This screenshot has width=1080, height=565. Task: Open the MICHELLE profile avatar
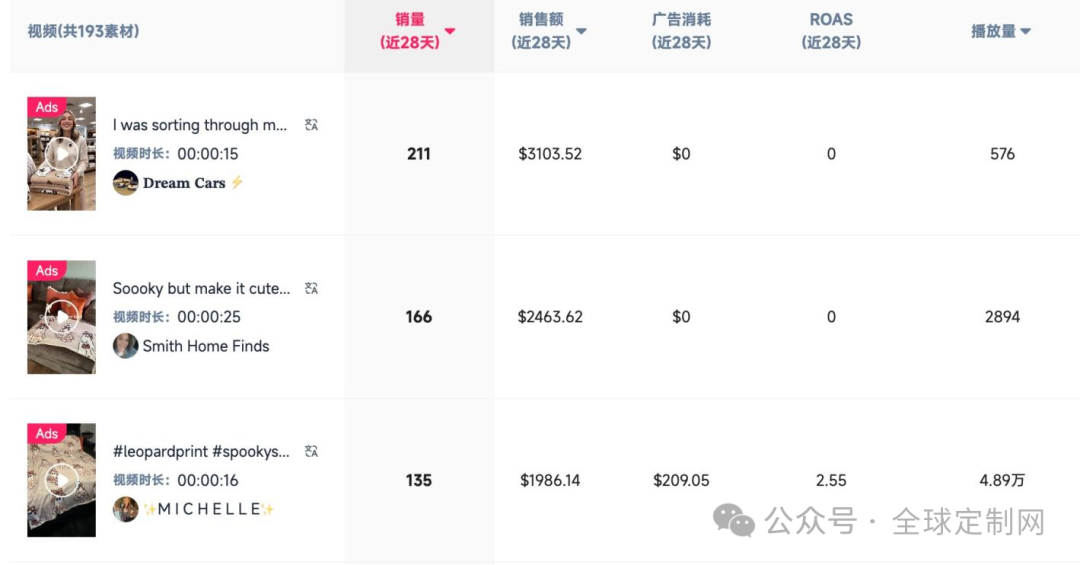[125, 509]
